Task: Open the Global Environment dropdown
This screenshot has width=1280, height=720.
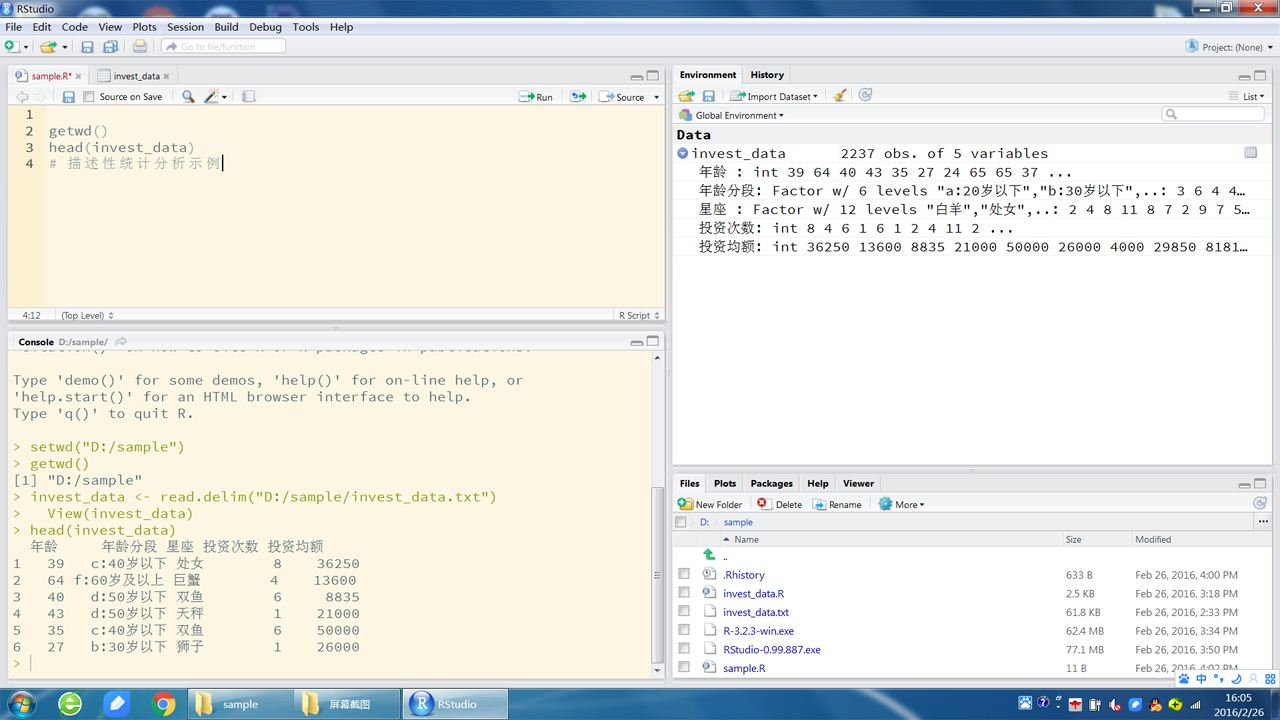Action: (732, 115)
